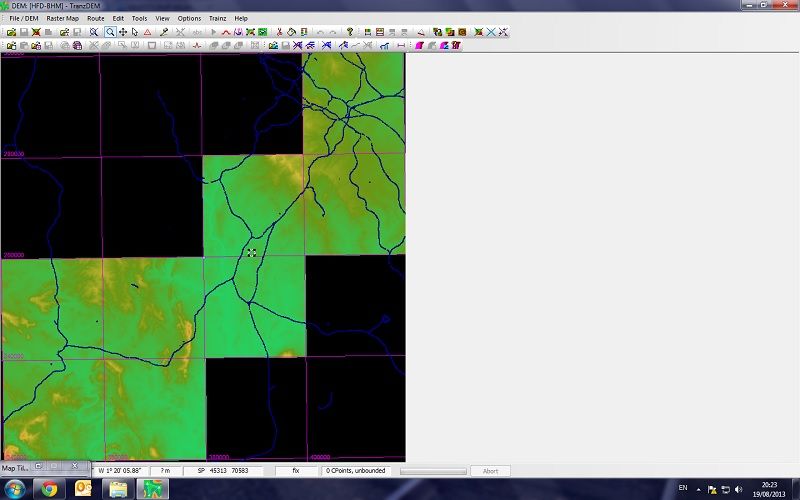Open the Raster Map menu
Screen dimensions: 800x500
pyautogui.click(x=65, y=18)
